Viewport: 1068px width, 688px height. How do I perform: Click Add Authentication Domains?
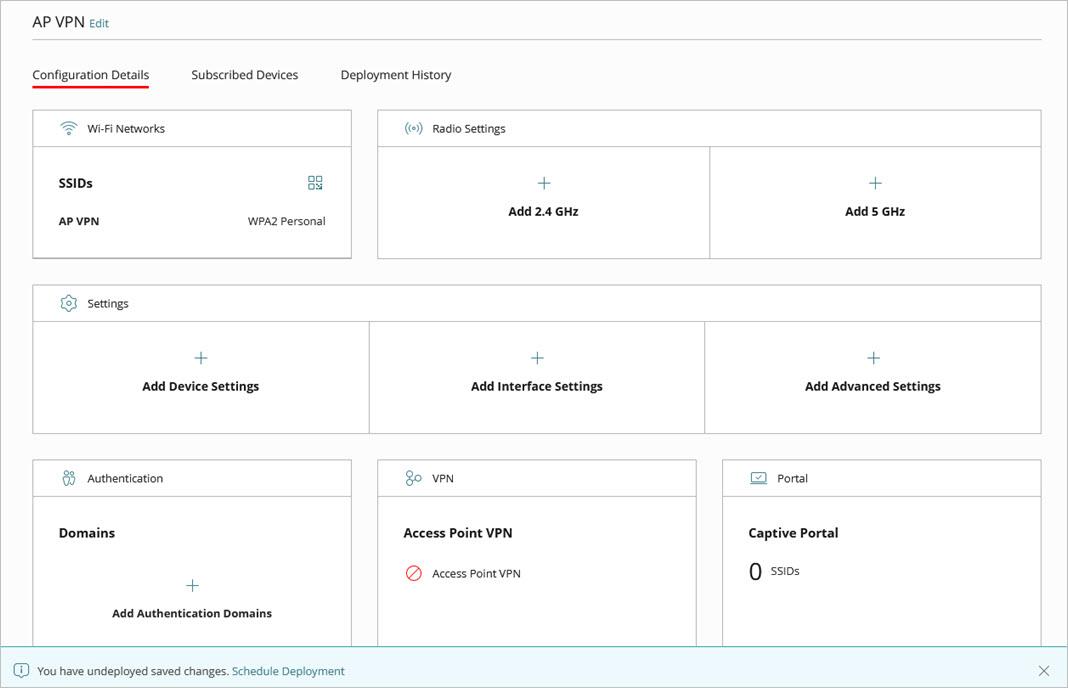[x=191, y=613]
